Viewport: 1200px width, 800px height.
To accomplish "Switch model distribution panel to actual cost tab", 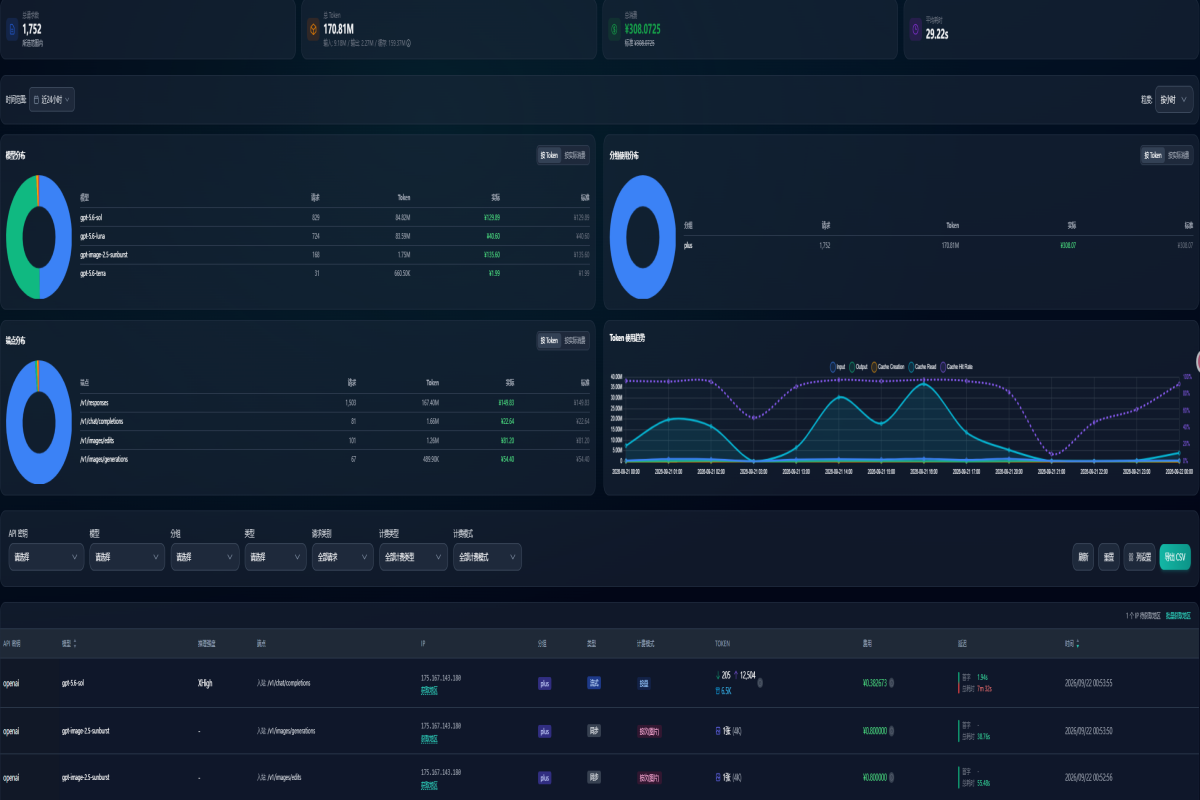I will coord(575,155).
